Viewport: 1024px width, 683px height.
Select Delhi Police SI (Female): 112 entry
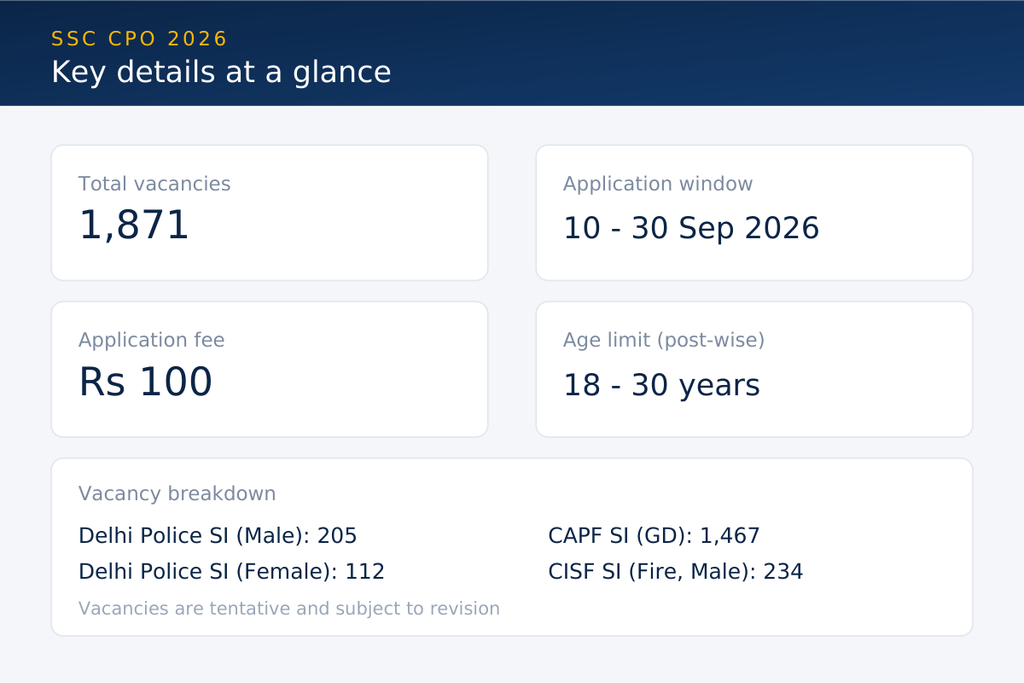[231, 572]
